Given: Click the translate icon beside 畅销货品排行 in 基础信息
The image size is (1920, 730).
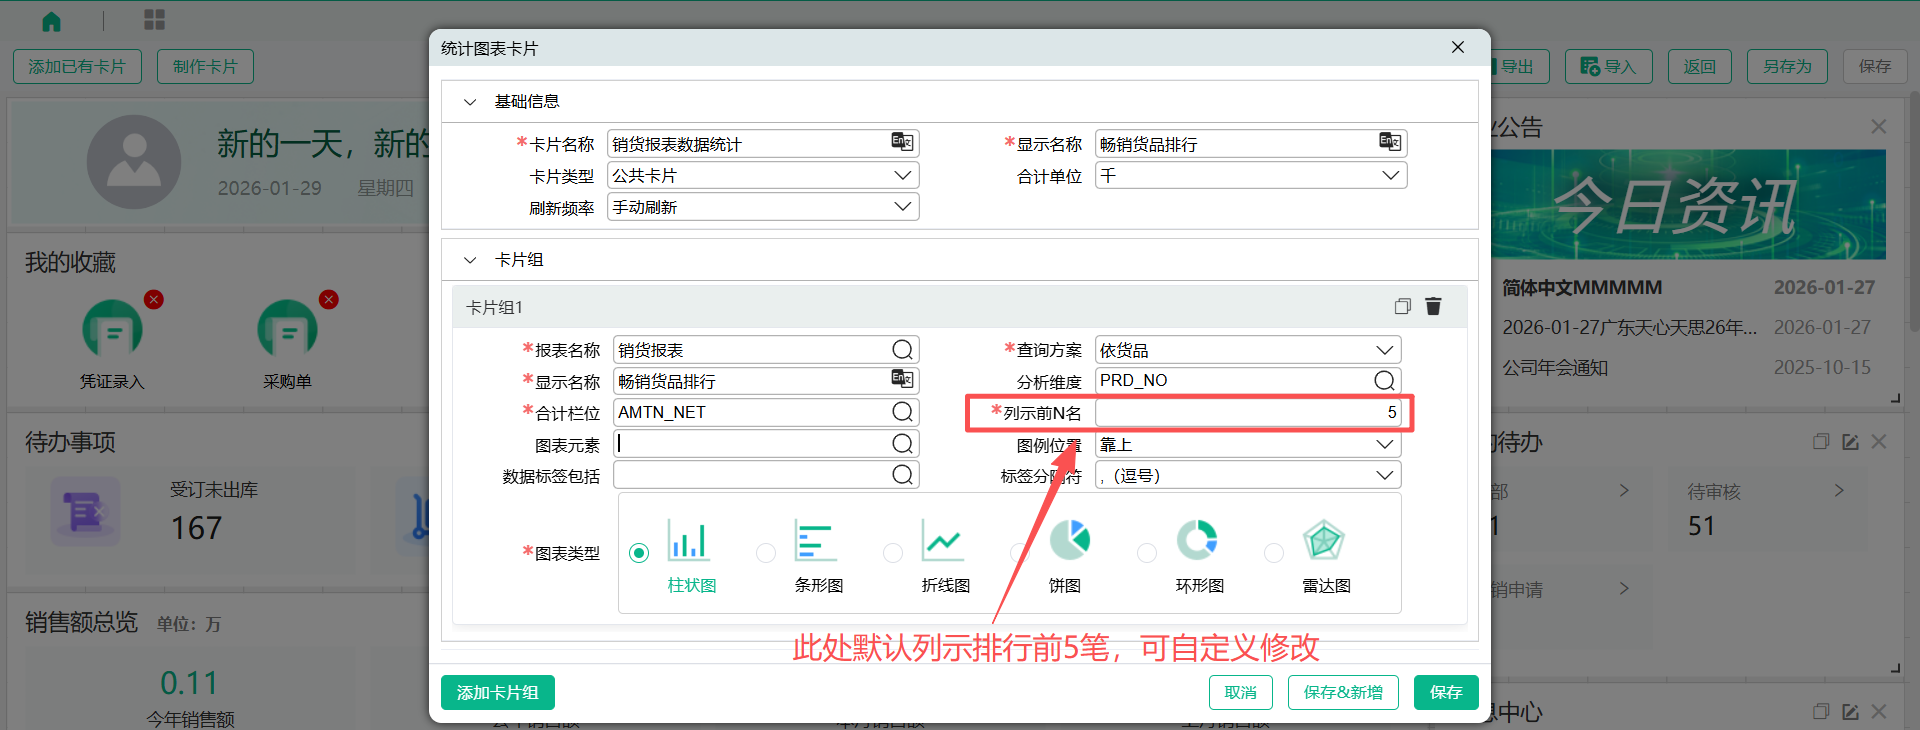Looking at the screenshot, I should click(1390, 142).
